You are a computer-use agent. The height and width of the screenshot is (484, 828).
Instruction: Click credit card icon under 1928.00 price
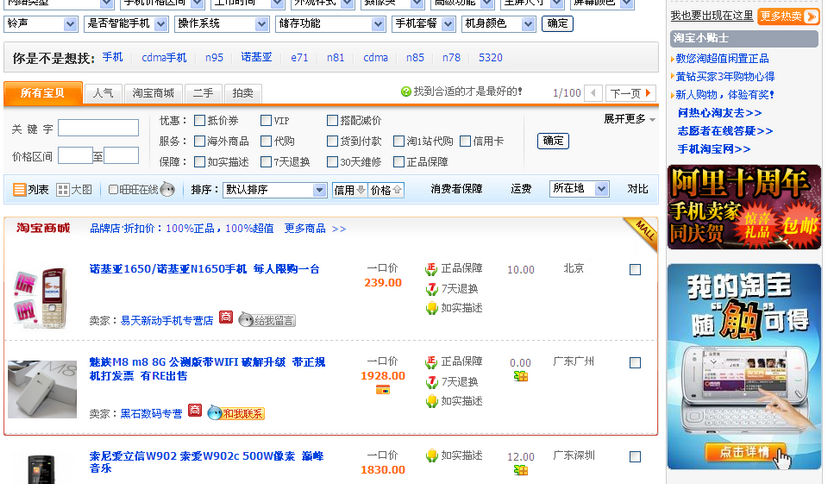click(x=382, y=390)
